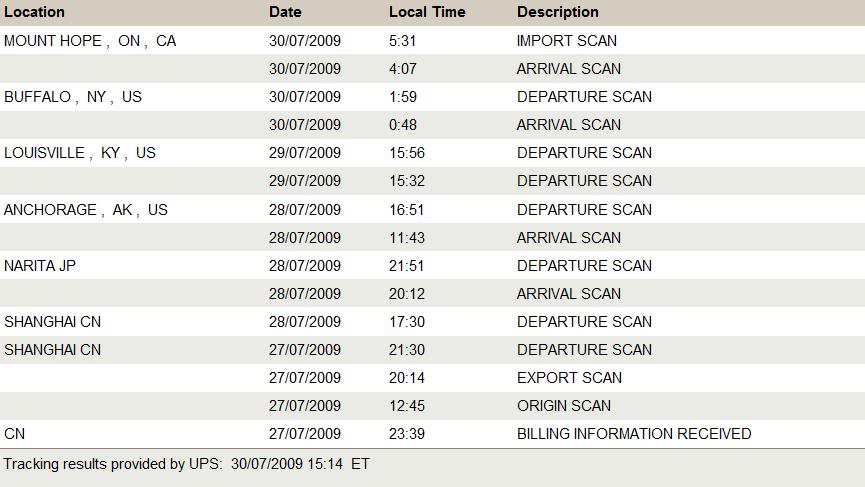
Task: Click BILLING INFORMATION RECEIVED description
Action: tap(634, 434)
